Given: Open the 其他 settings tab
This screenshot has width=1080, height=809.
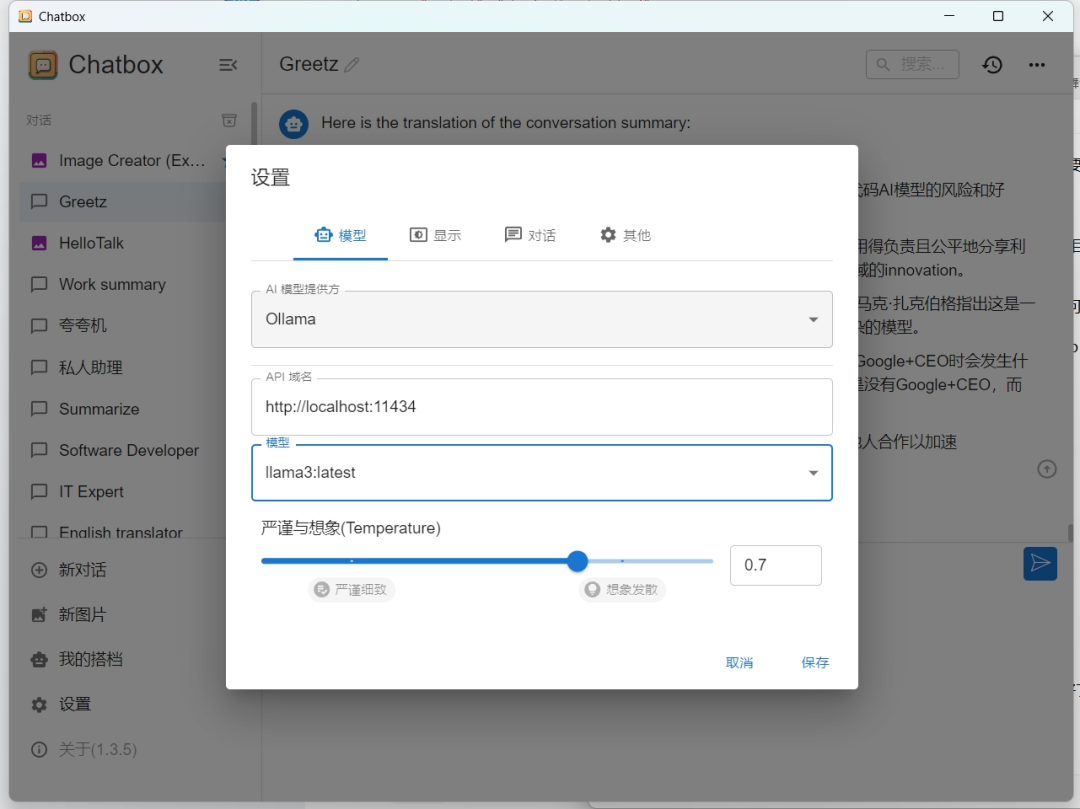Looking at the screenshot, I should coord(625,235).
